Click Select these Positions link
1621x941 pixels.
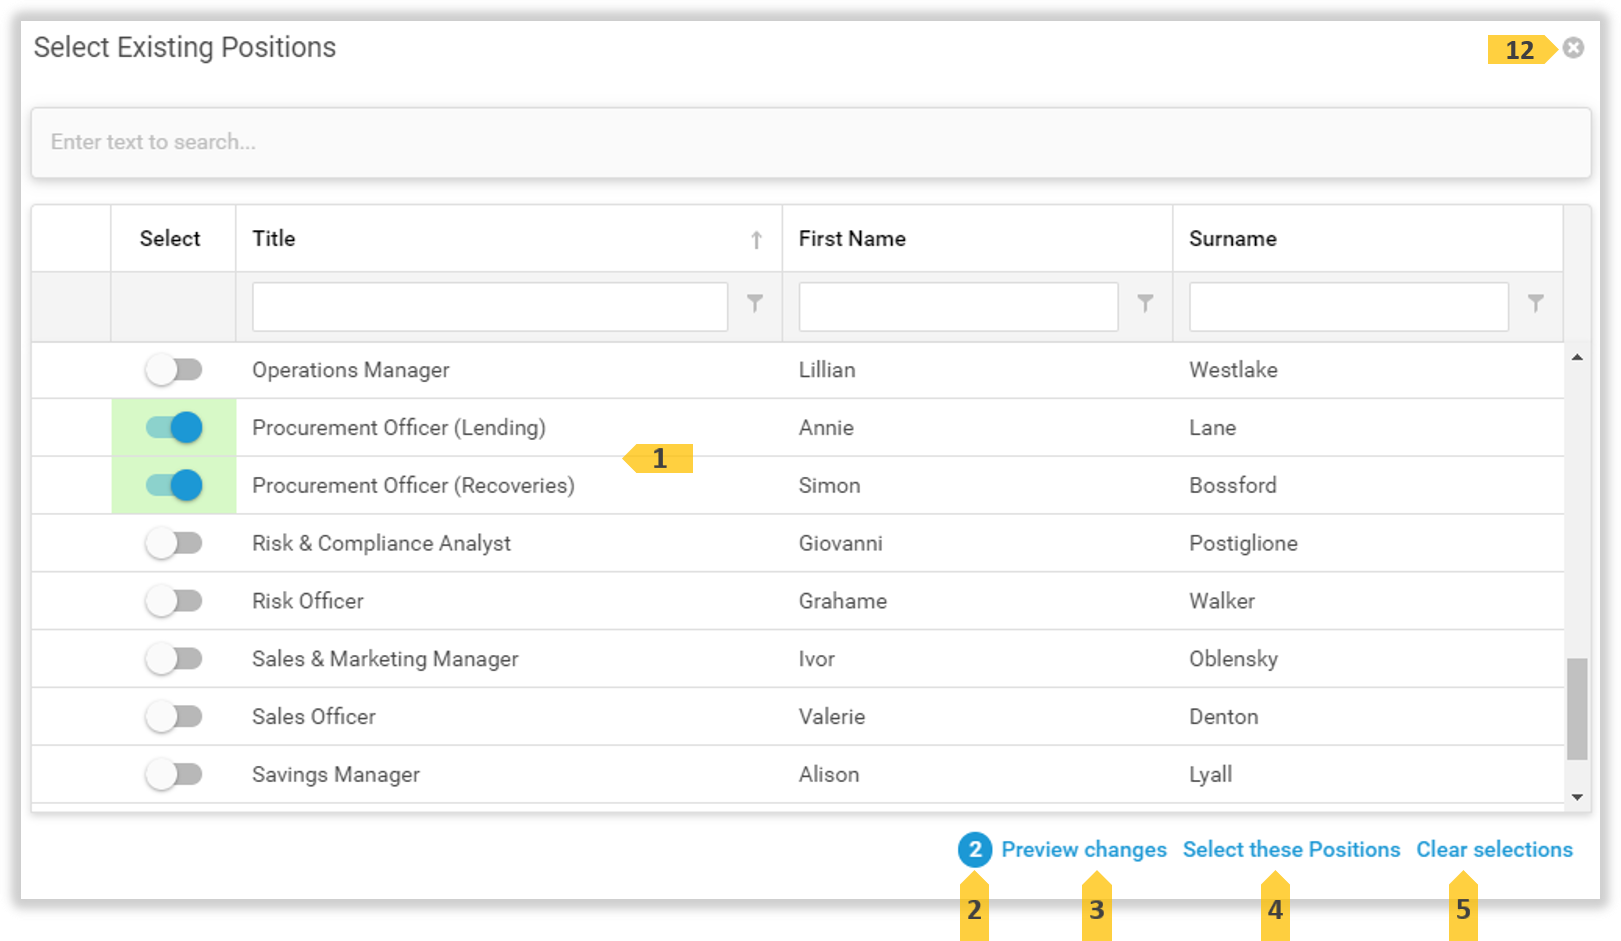point(1291,850)
